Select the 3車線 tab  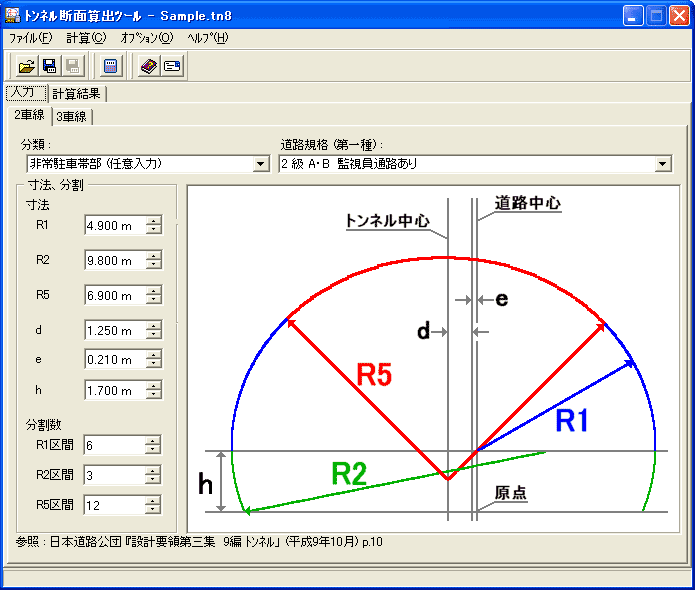click(71, 117)
